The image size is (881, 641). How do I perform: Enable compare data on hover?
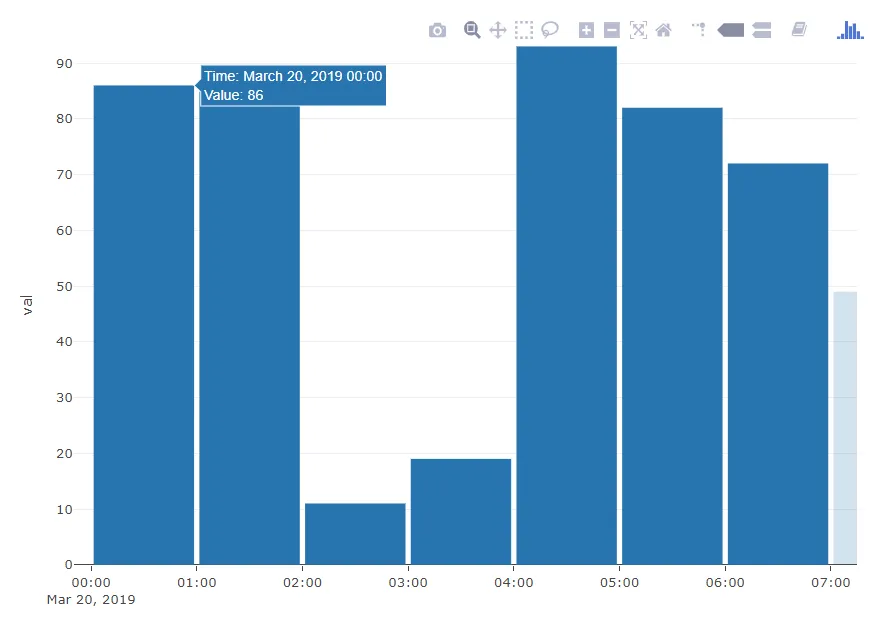[x=761, y=30]
